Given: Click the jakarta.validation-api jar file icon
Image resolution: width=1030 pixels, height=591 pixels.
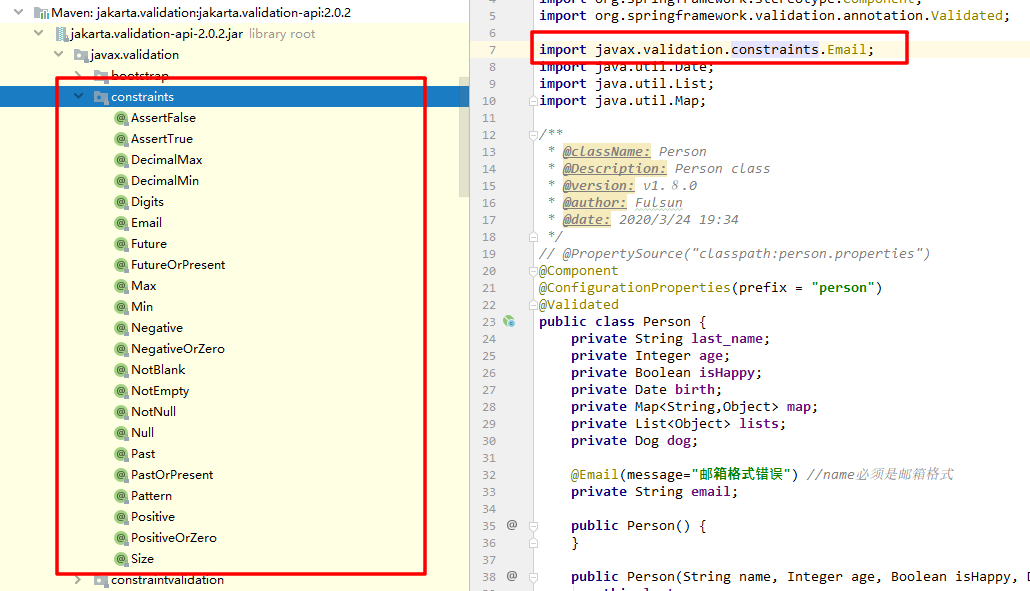Looking at the screenshot, I should (x=61, y=34).
